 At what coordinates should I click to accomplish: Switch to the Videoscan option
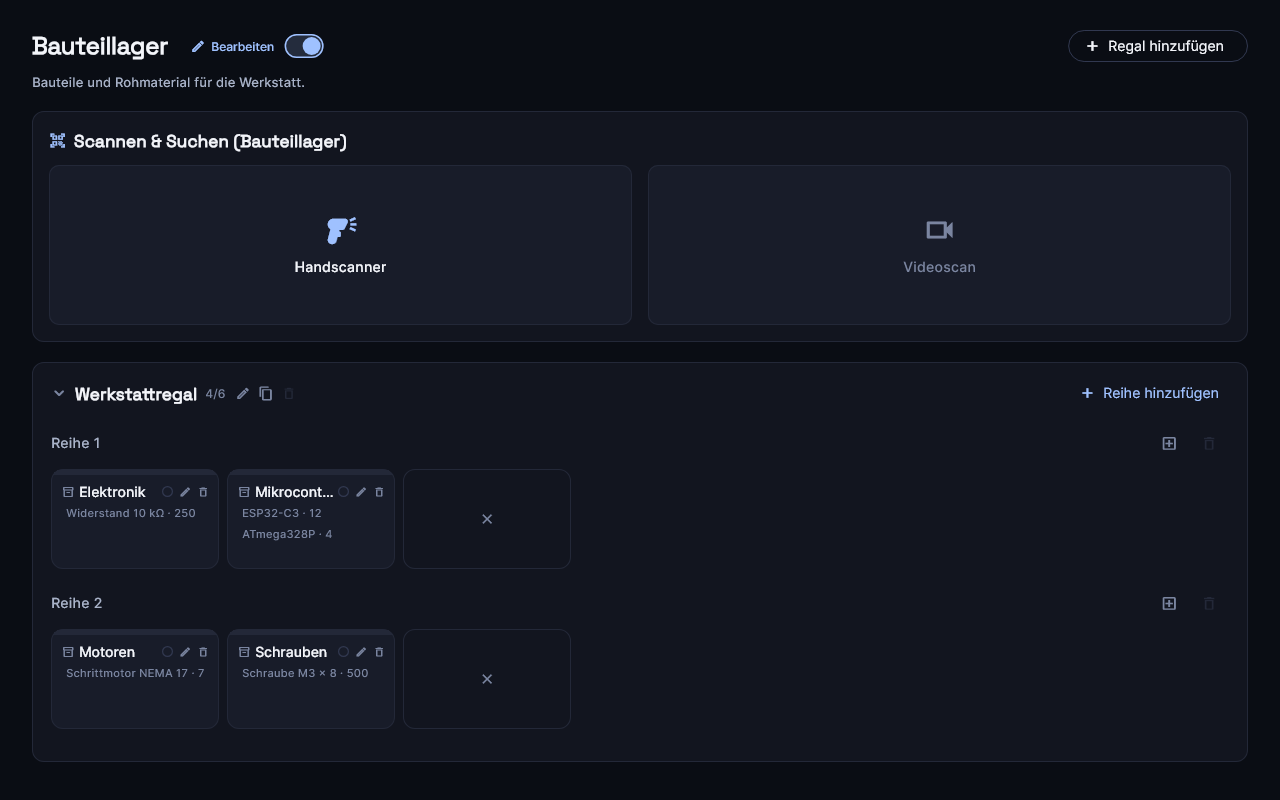tap(939, 245)
